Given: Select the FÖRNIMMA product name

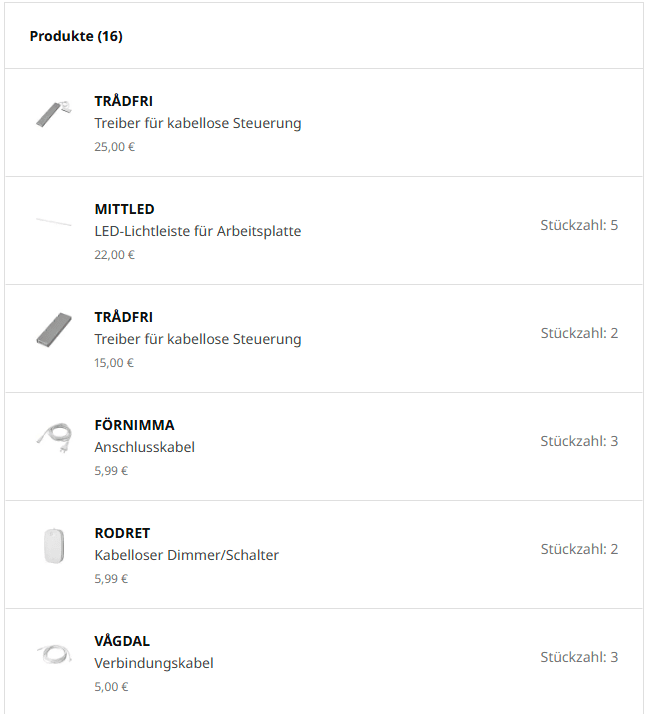Looking at the screenshot, I should [134, 425].
